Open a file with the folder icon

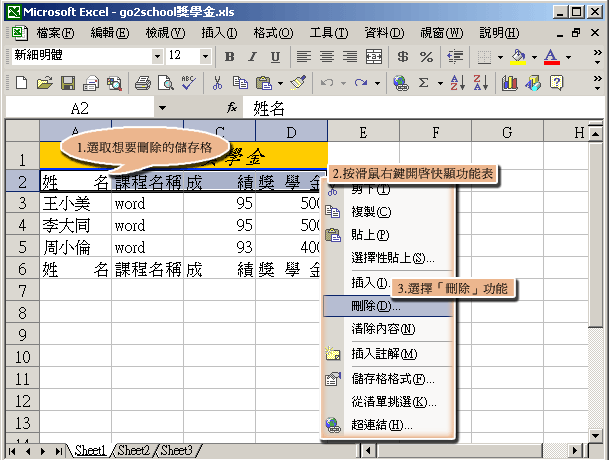(x=43, y=83)
